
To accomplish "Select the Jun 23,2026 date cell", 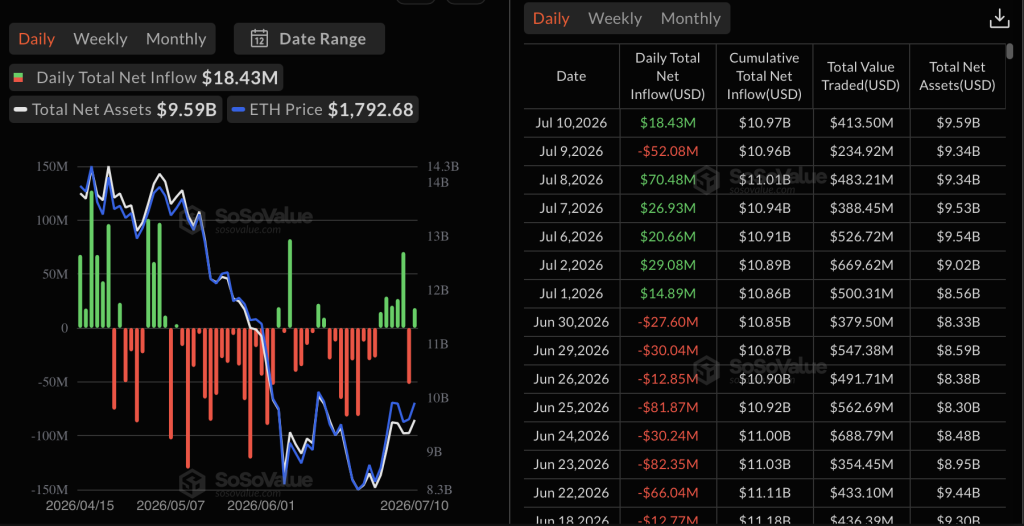I will point(571,464).
